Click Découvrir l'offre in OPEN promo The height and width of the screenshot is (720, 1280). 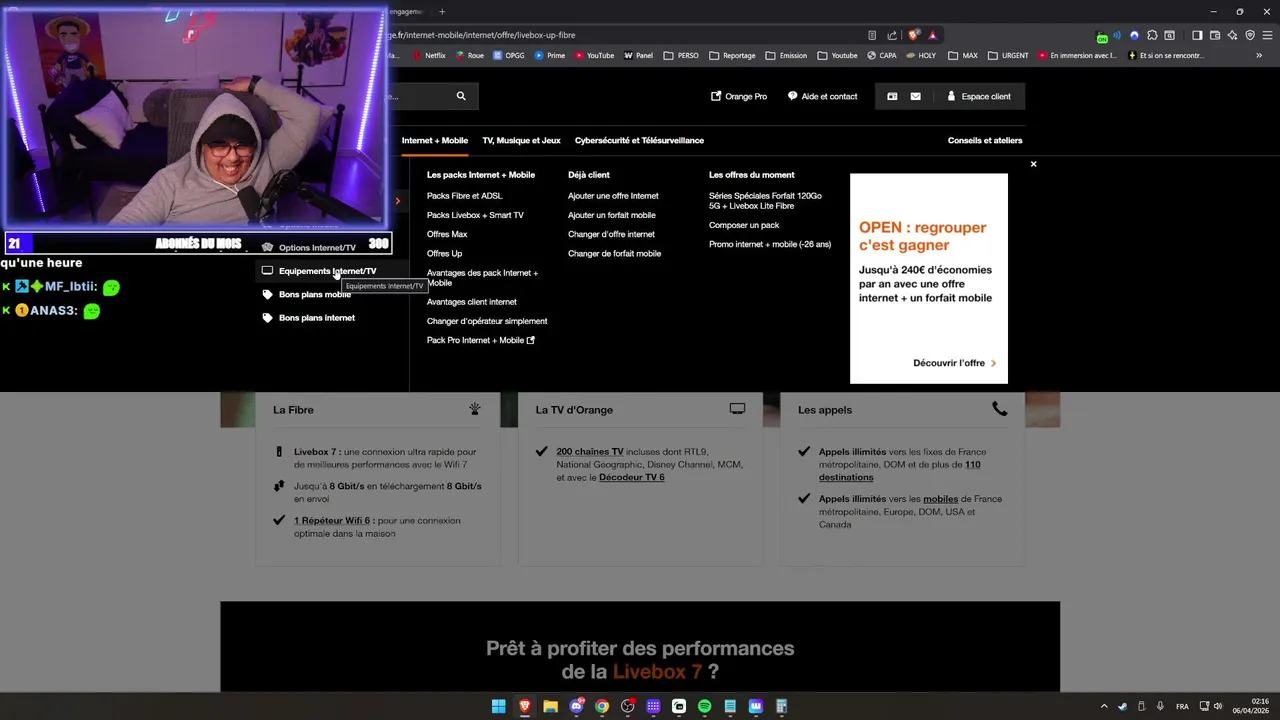954,363
